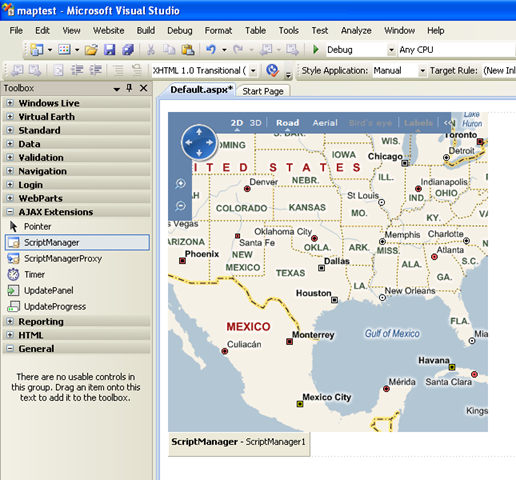This screenshot has height=480, width=516.
Task: Start debugging with green play icon
Action: (x=316, y=50)
